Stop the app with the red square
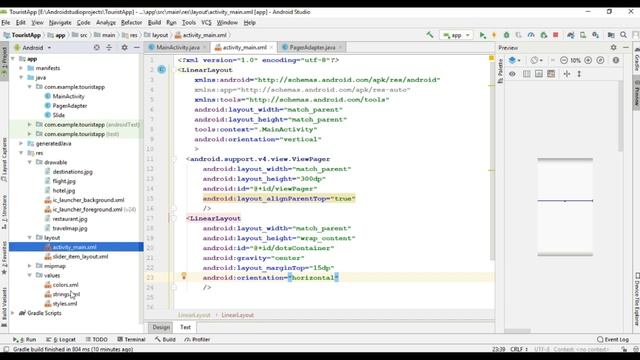The image size is (640, 360). tap(556, 36)
